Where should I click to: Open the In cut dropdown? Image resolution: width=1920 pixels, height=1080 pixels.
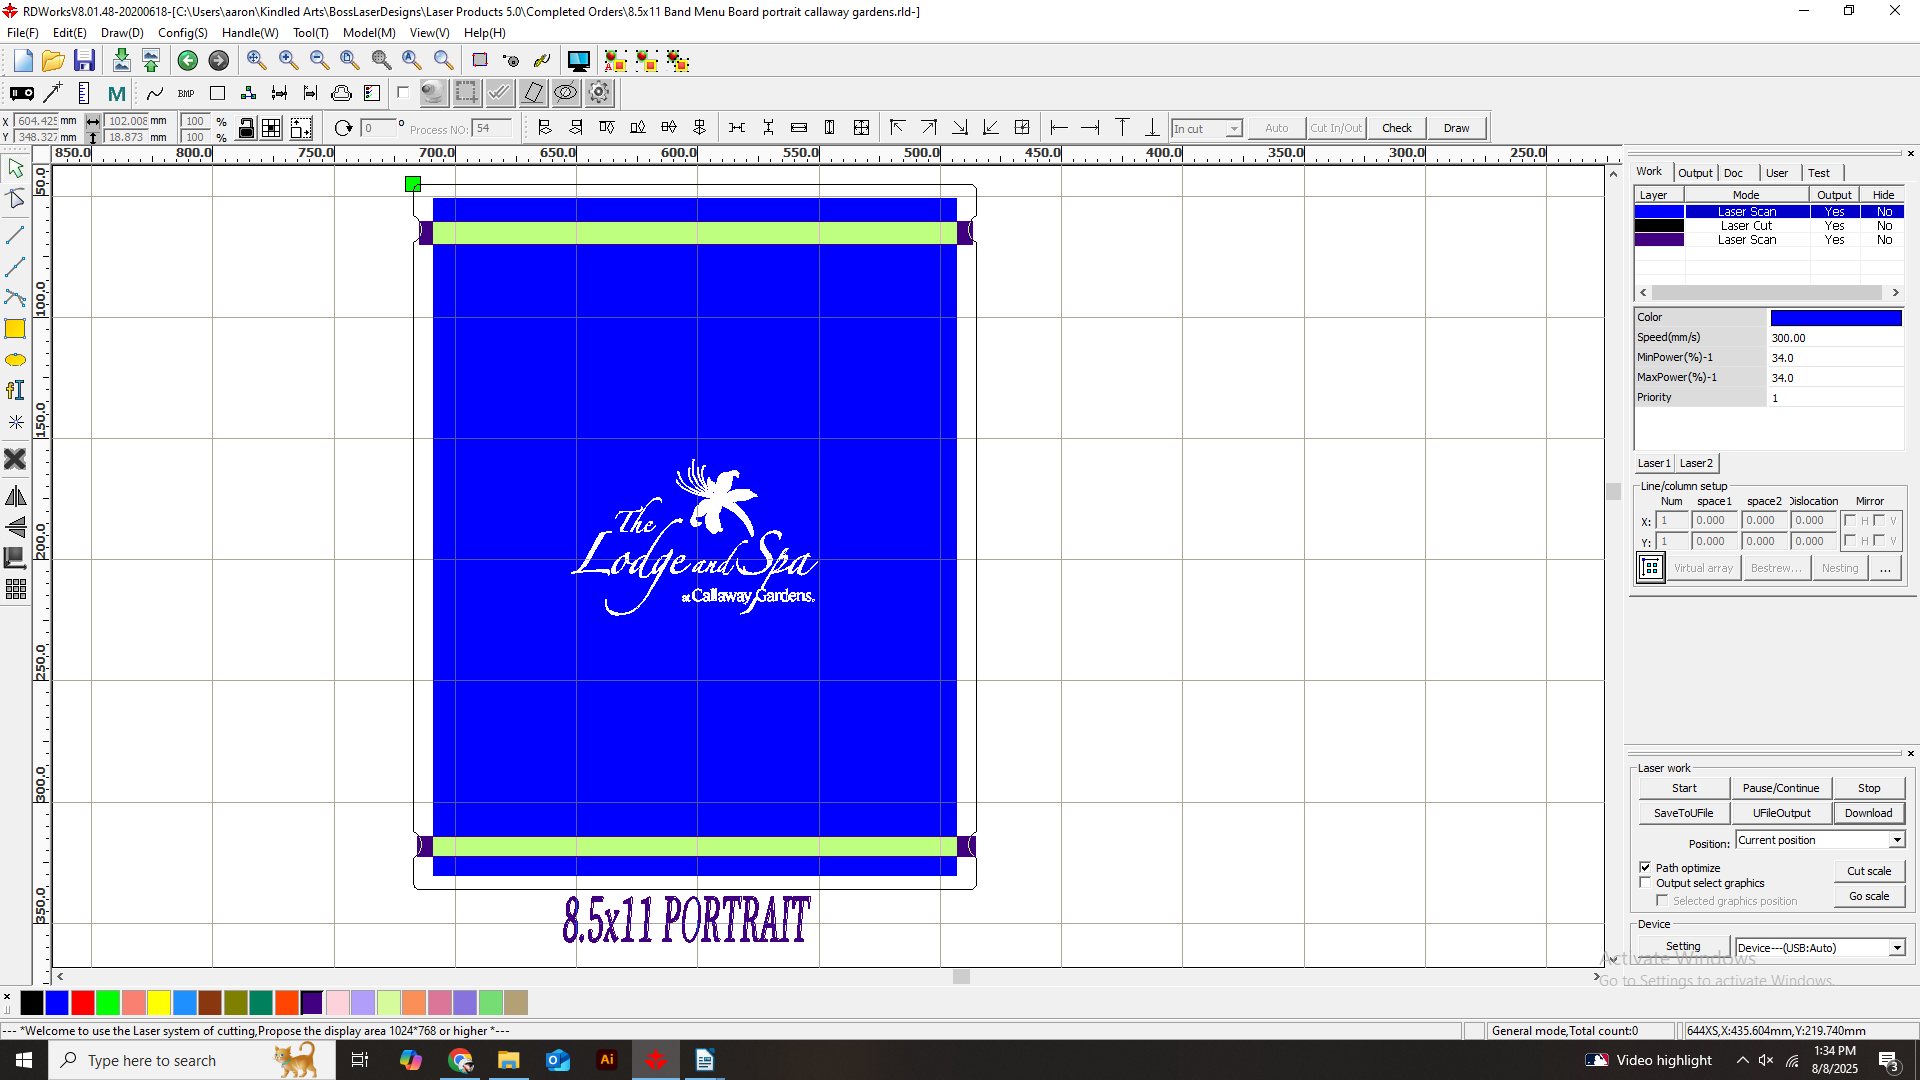coord(1207,129)
